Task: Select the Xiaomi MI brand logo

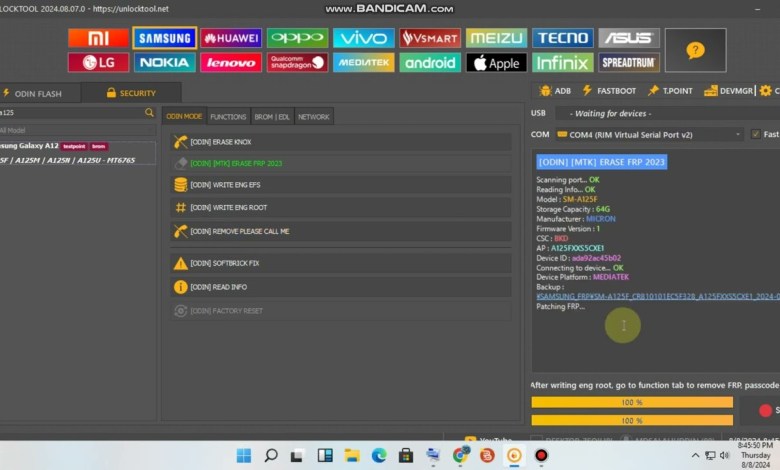Action: click(x=98, y=38)
